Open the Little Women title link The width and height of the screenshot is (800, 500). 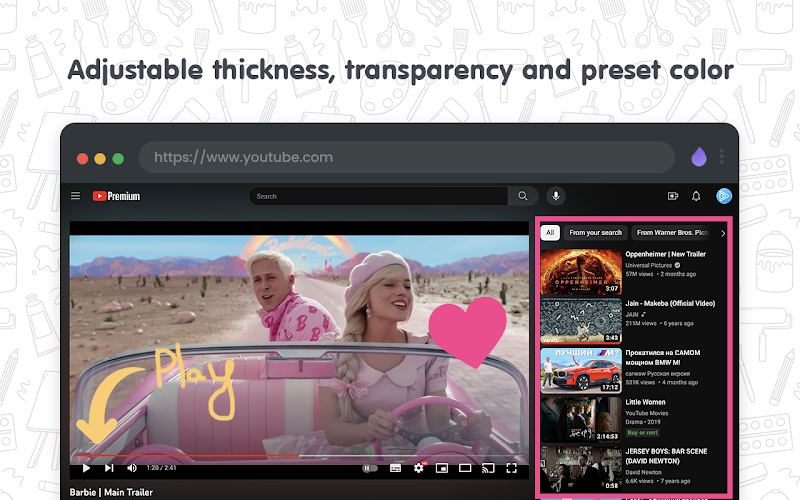coord(645,402)
